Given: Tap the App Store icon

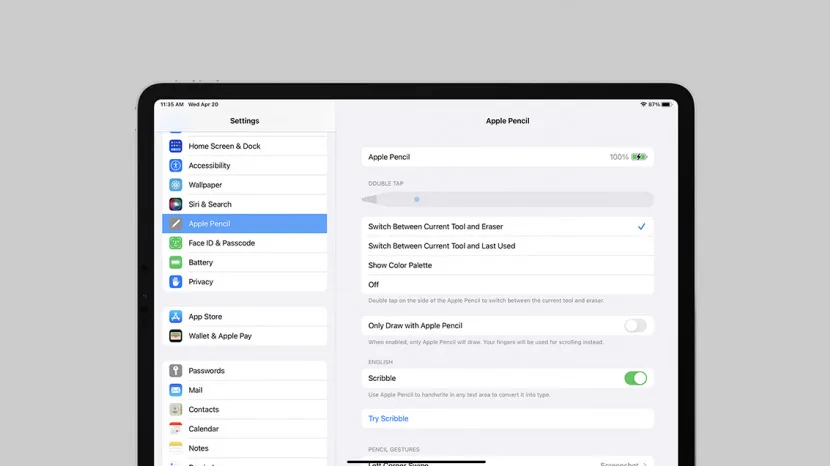Looking at the screenshot, I should point(176,317).
